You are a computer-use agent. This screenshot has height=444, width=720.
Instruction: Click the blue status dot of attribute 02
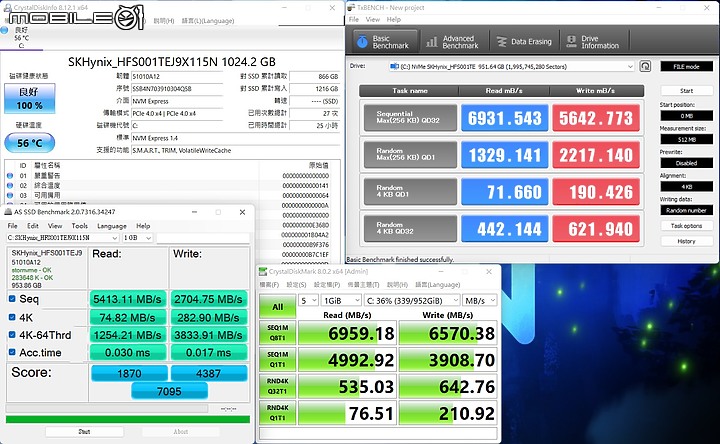click(10, 185)
